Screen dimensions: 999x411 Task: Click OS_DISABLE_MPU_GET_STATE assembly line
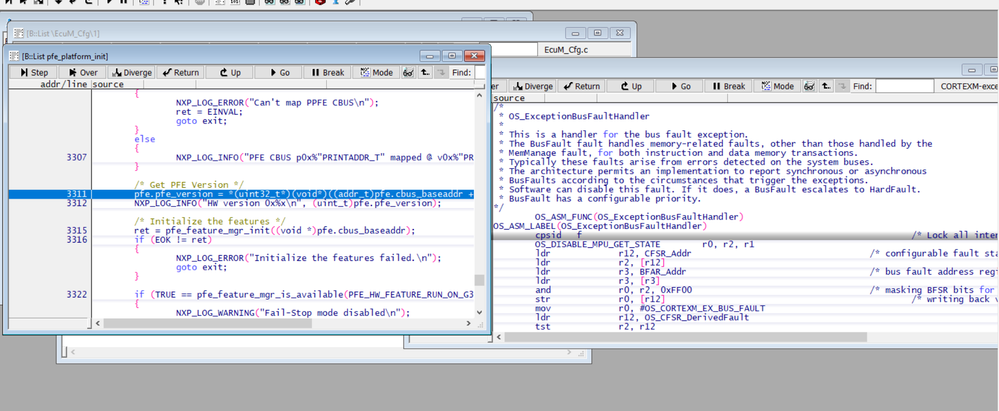click(x=645, y=244)
